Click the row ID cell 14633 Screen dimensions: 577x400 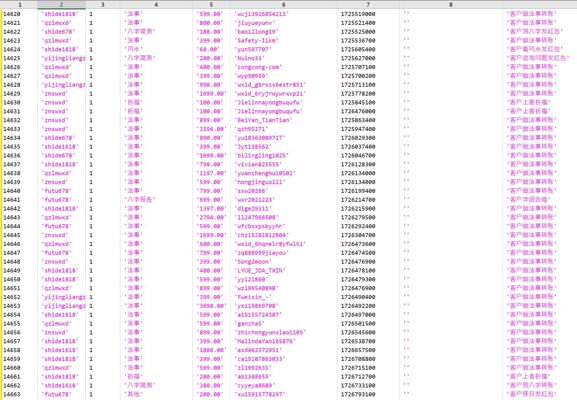click(x=12, y=129)
